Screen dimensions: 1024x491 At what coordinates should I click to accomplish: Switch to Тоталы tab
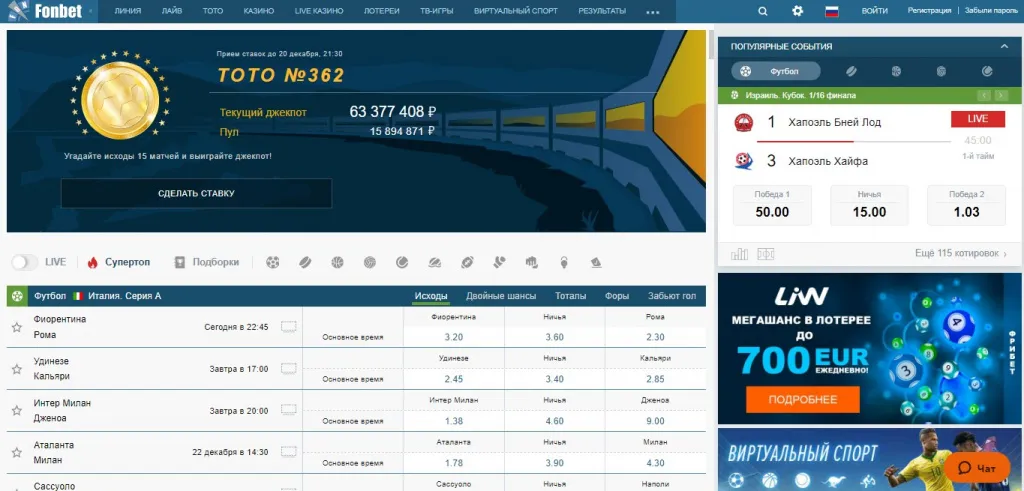click(x=570, y=296)
